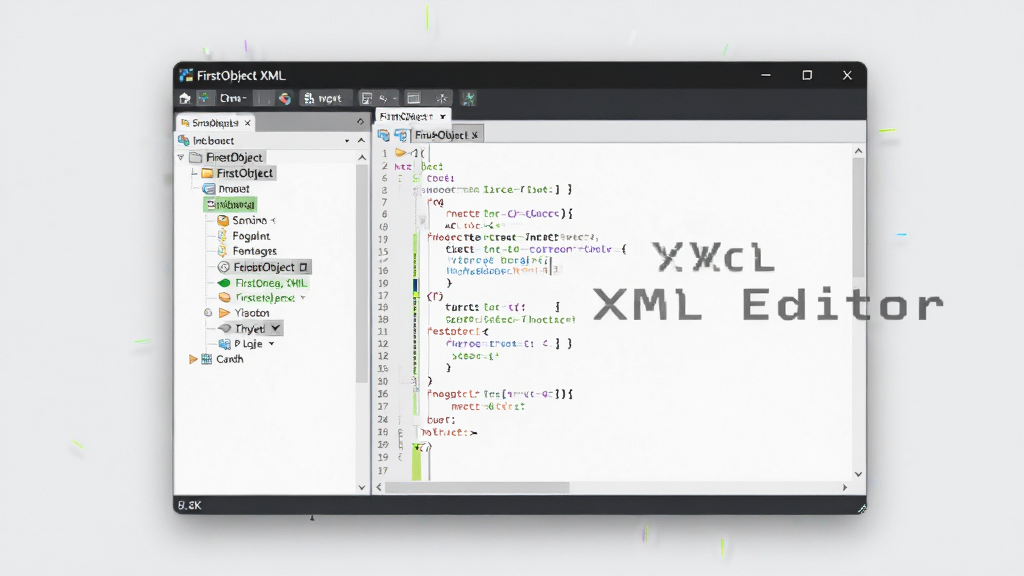Image resolution: width=1024 pixels, height=576 pixels.
Task: Click the editor horizontal scrollbar thumb
Action: click(477, 487)
